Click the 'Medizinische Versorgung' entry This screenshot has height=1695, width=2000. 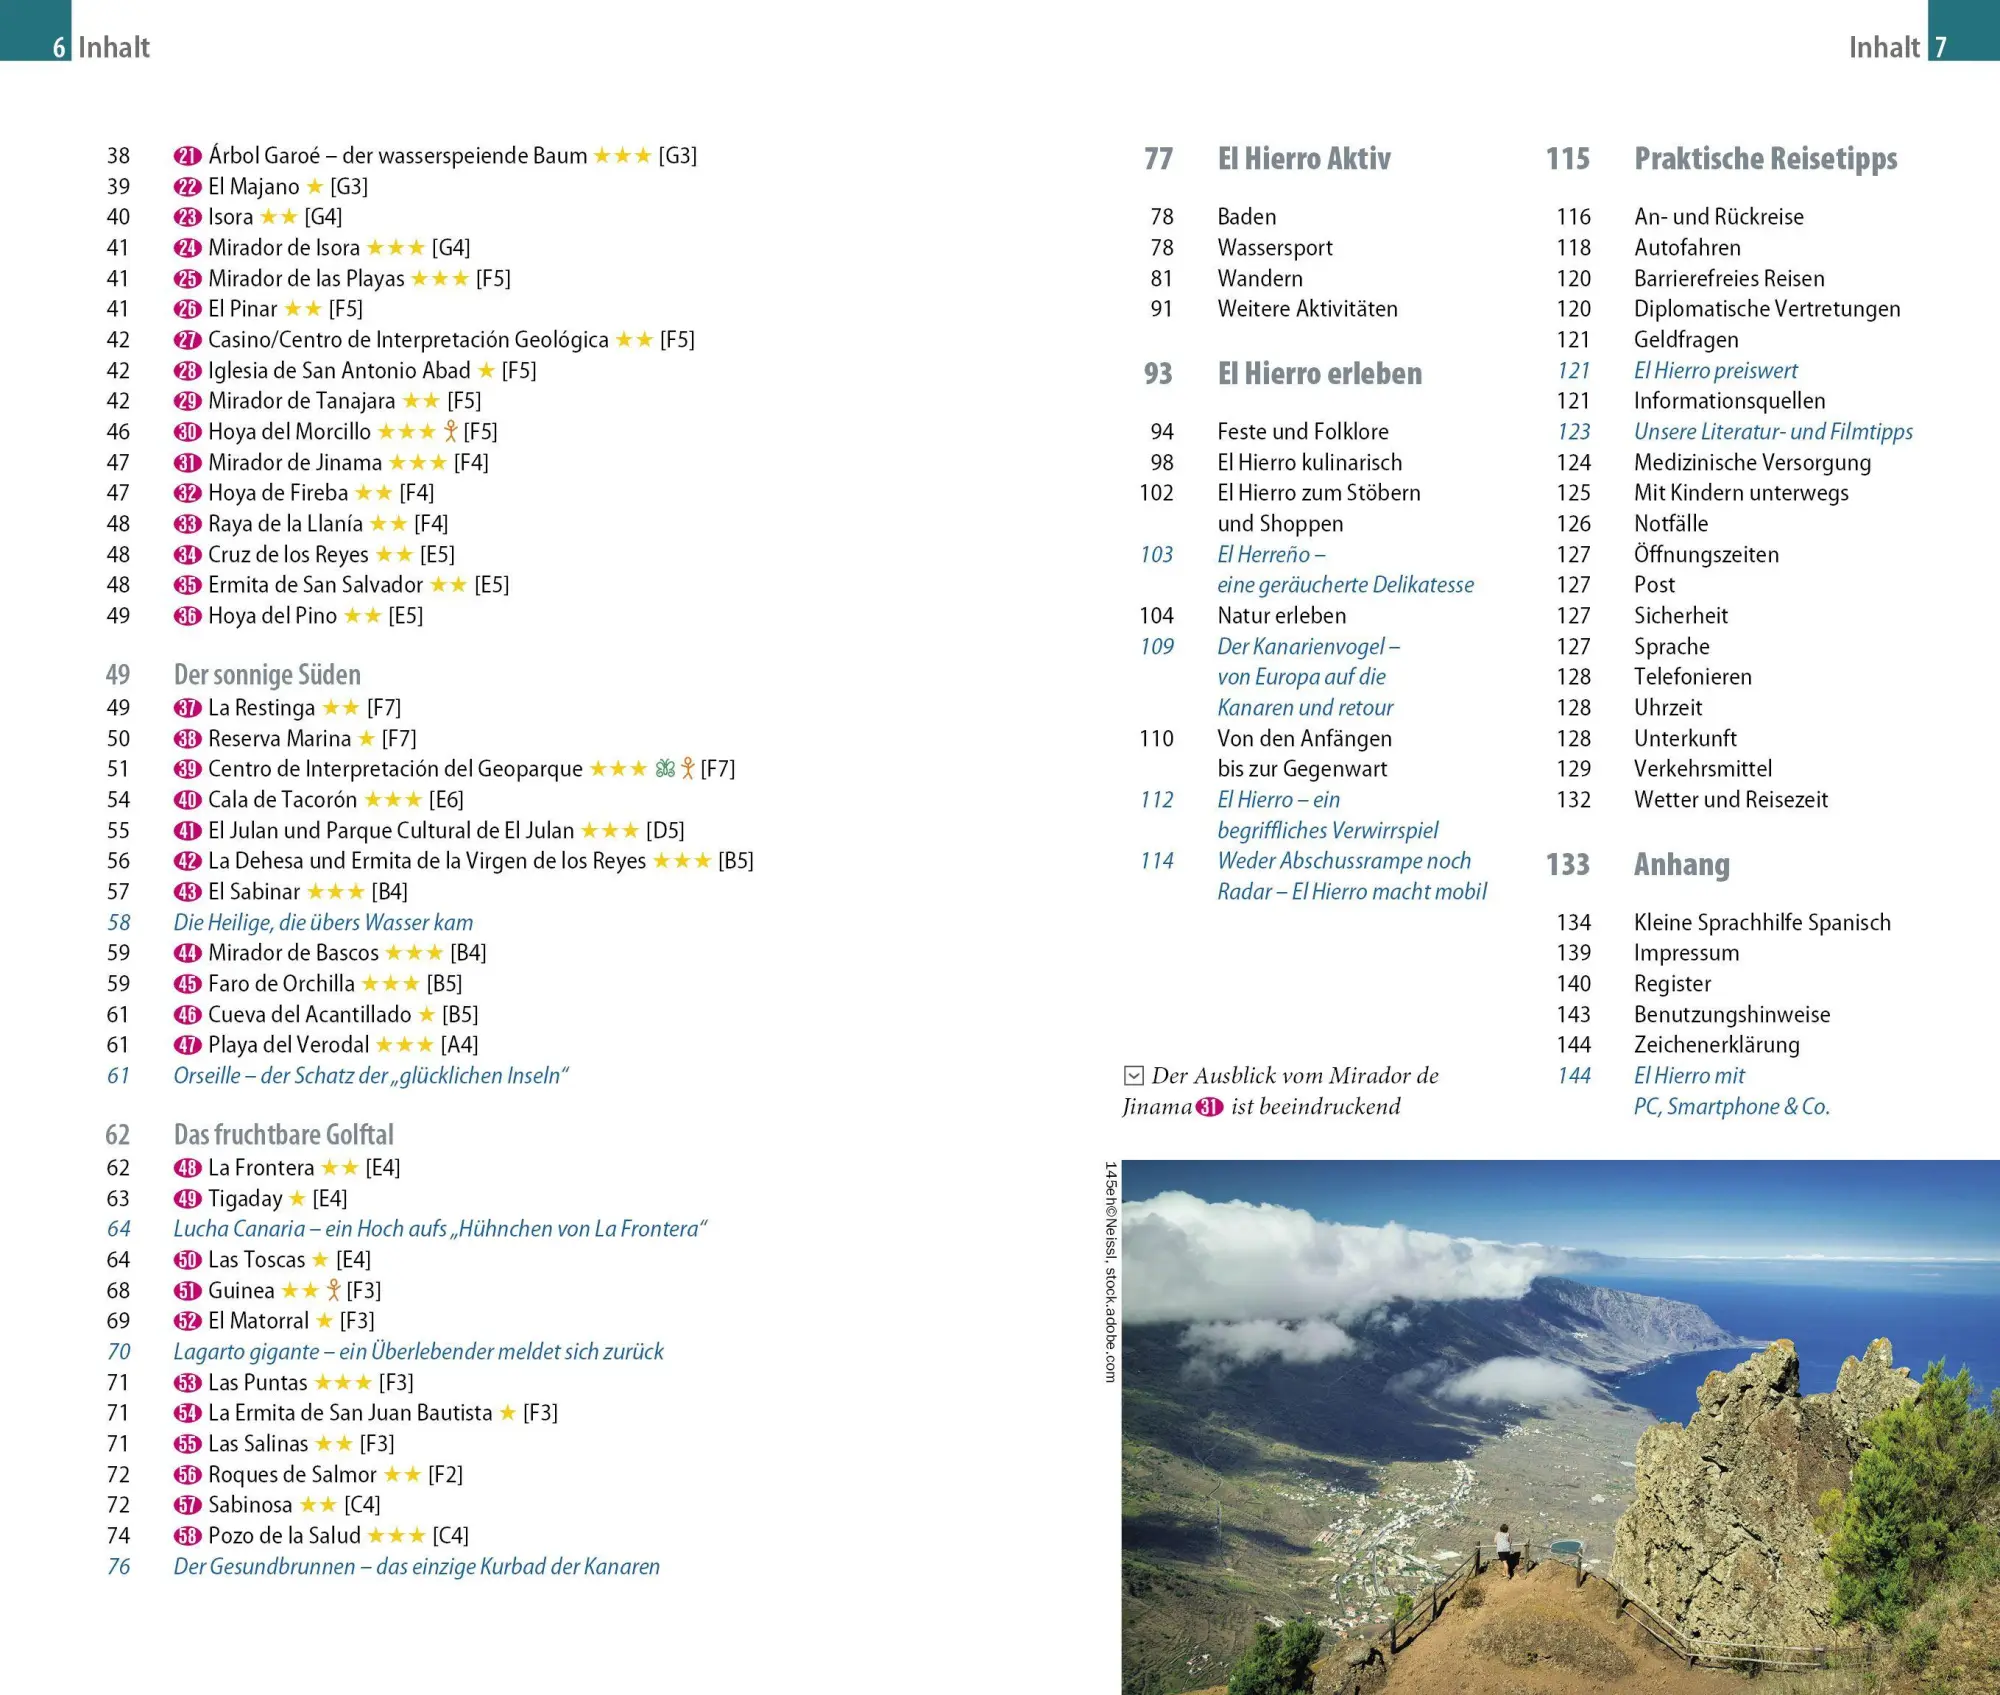(1752, 463)
